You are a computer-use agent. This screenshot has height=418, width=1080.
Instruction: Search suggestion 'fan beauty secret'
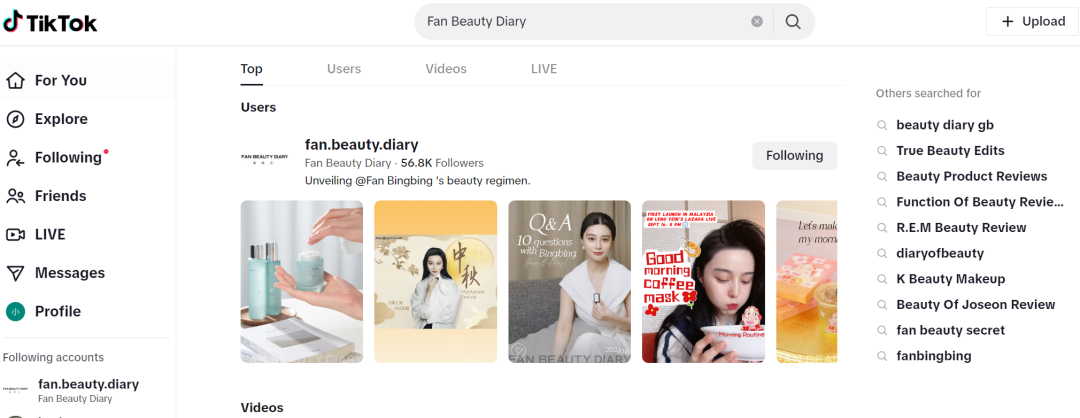pos(950,331)
